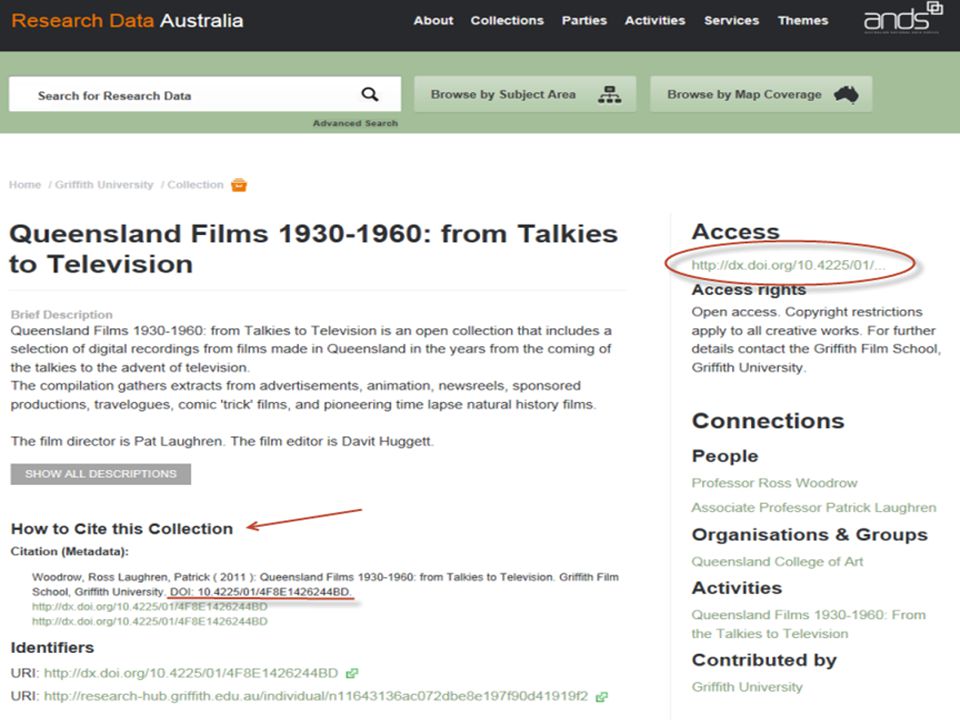The image size is (960, 720).
Task: Click the search magnifier icon
Action: click(x=370, y=94)
